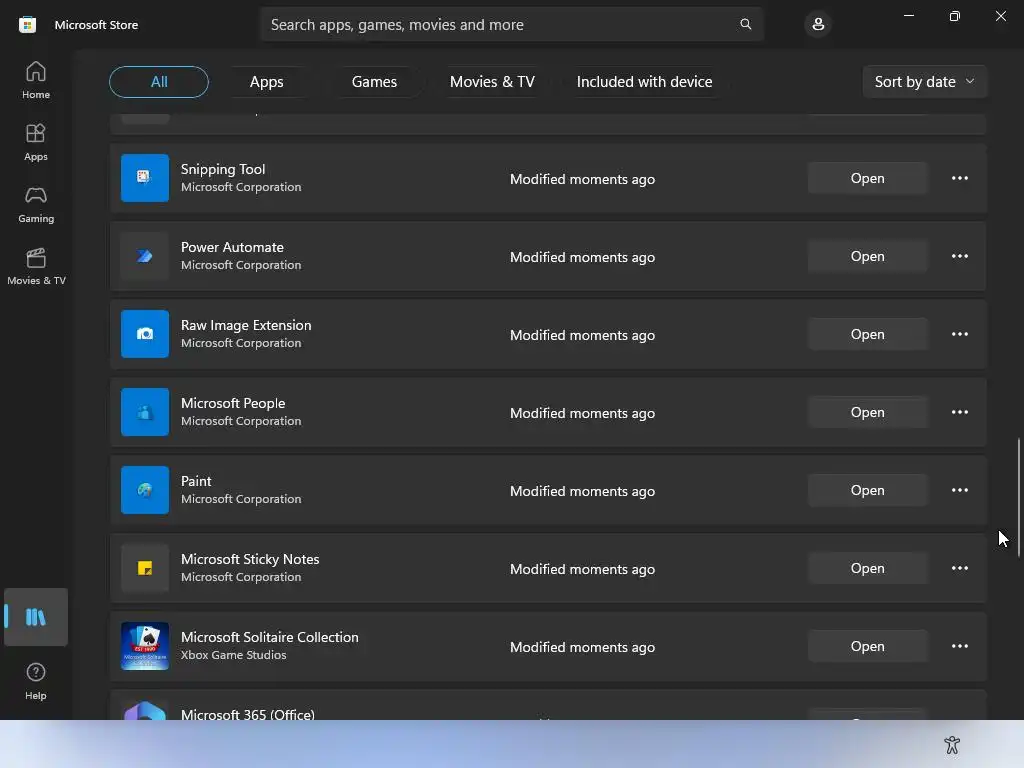Open Microsoft People via Open button
The image size is (1024, 768).
867,412
